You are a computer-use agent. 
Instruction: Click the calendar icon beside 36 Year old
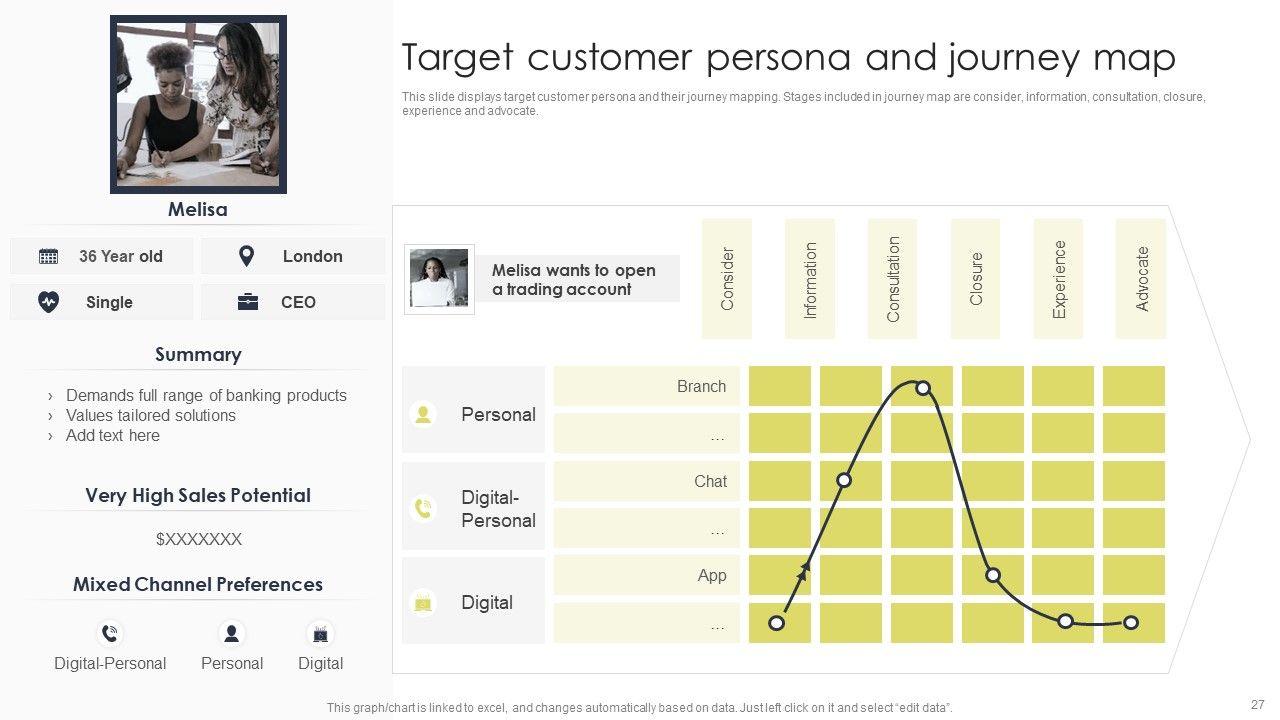48,256
